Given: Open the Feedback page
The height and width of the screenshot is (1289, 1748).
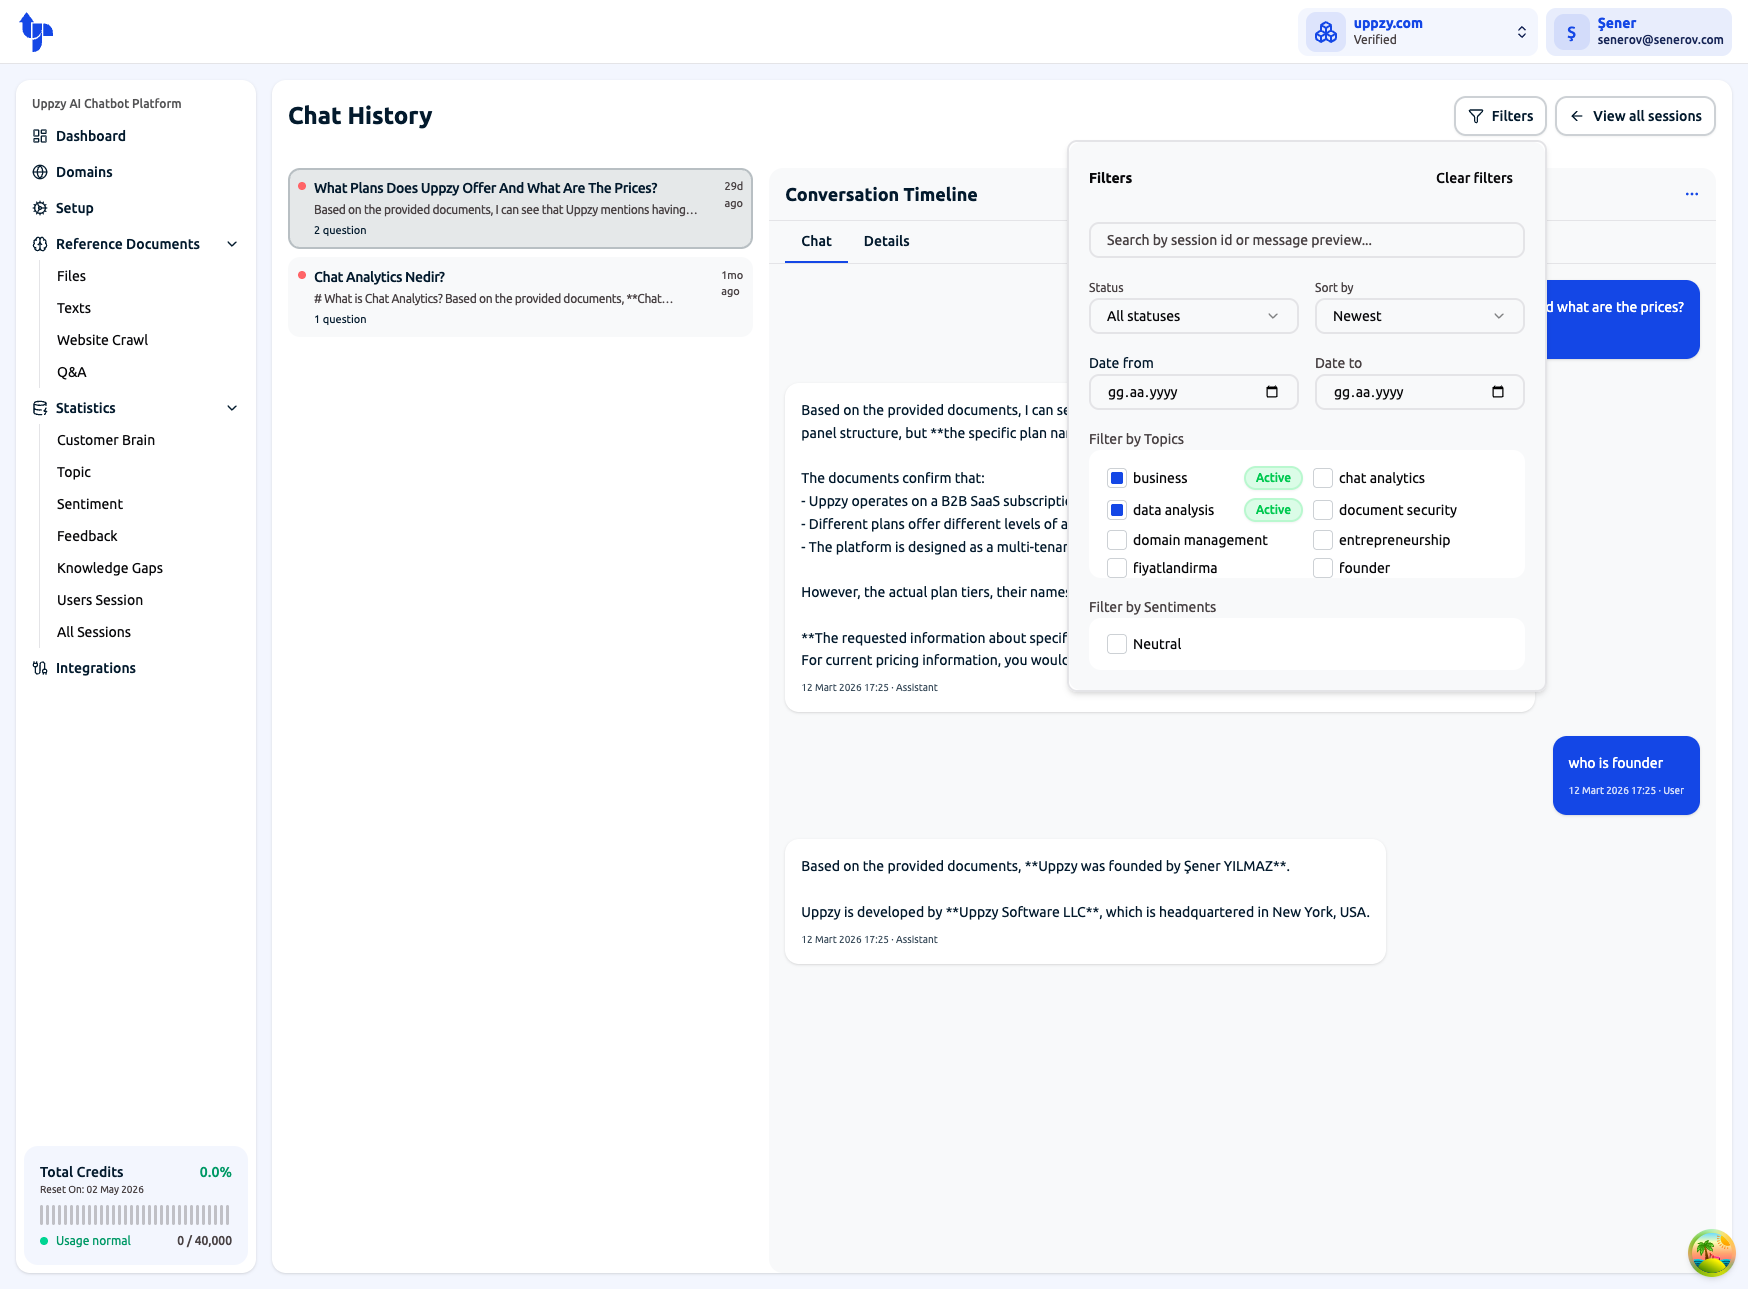Looking at the screenshot, I should coord(87,536).
